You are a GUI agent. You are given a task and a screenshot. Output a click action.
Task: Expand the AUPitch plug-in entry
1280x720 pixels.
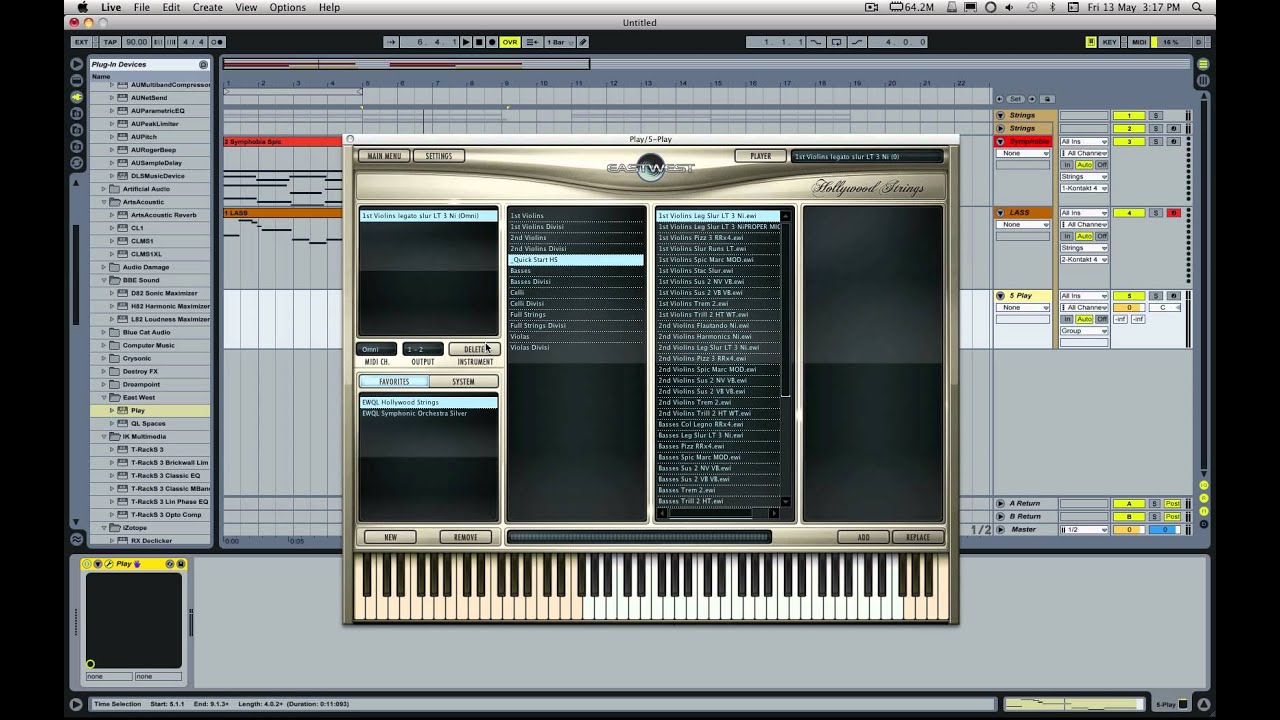112,137
